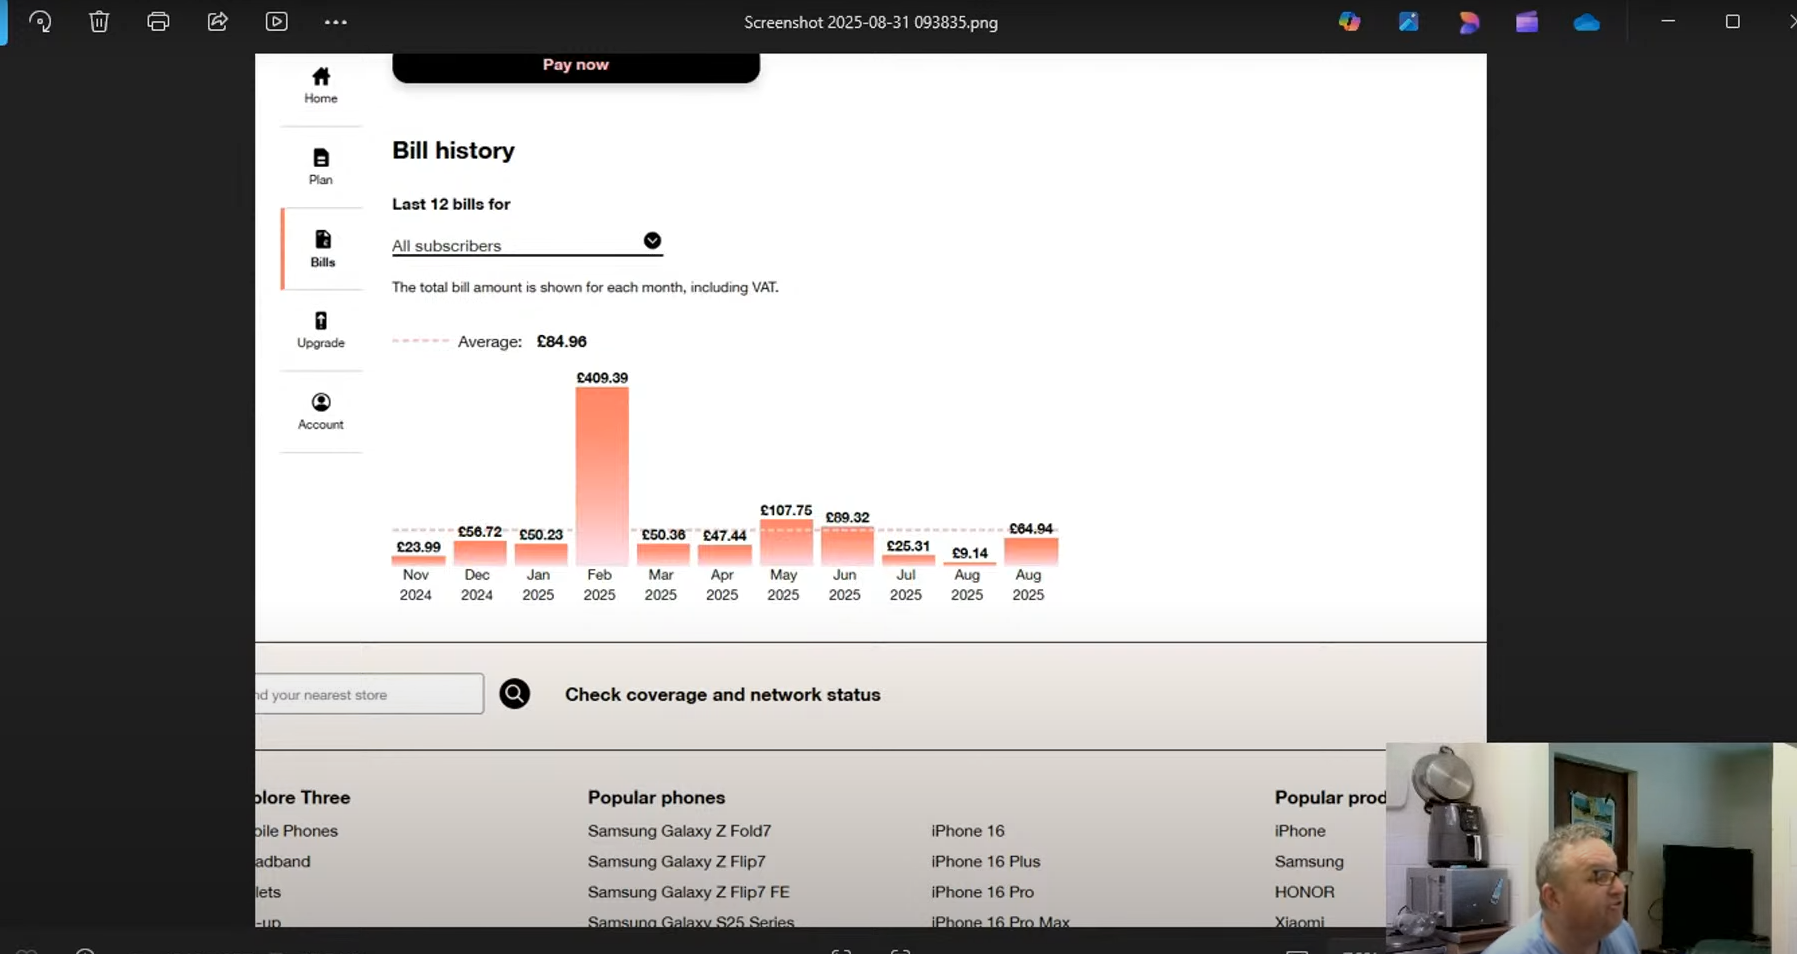Screen dimensions: 1797x954
Task: Click the Bill history heading
Action: pyautogui.click(x=453, y=150)
